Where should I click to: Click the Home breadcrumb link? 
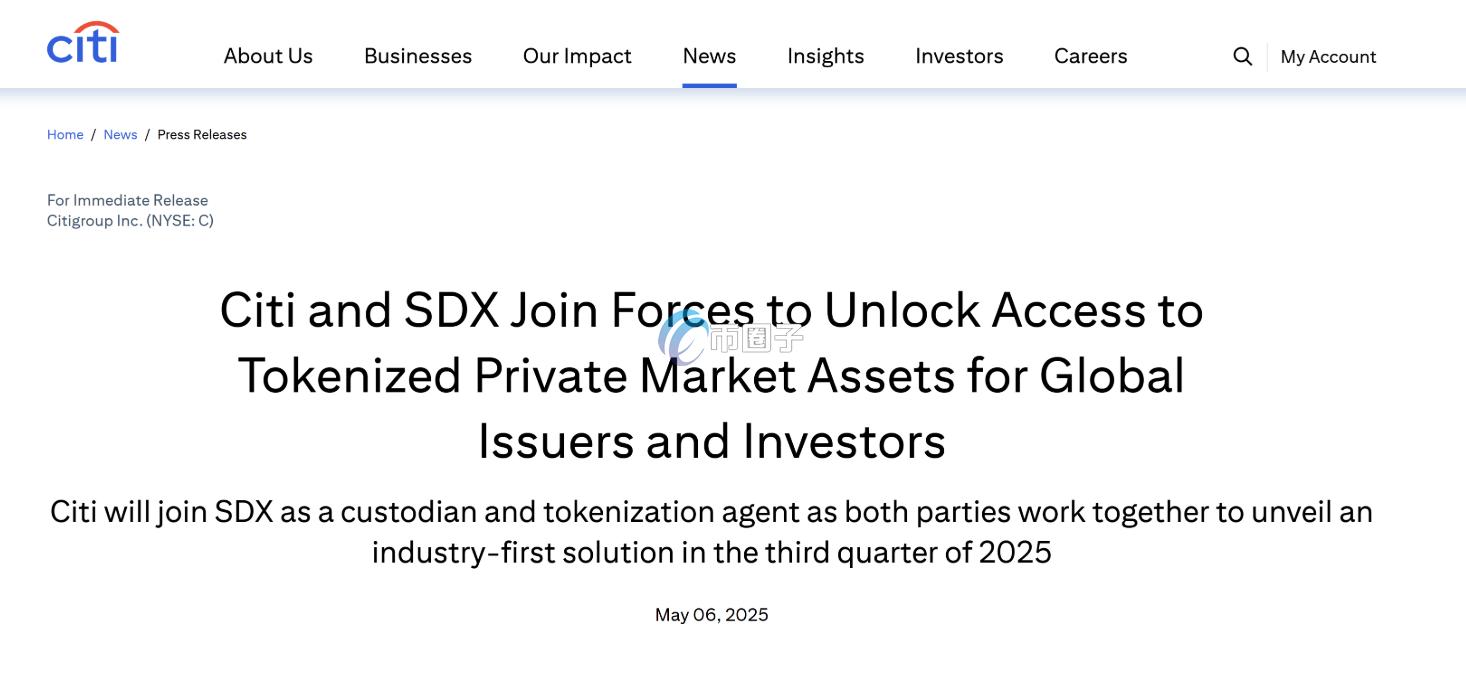point(65,135)
